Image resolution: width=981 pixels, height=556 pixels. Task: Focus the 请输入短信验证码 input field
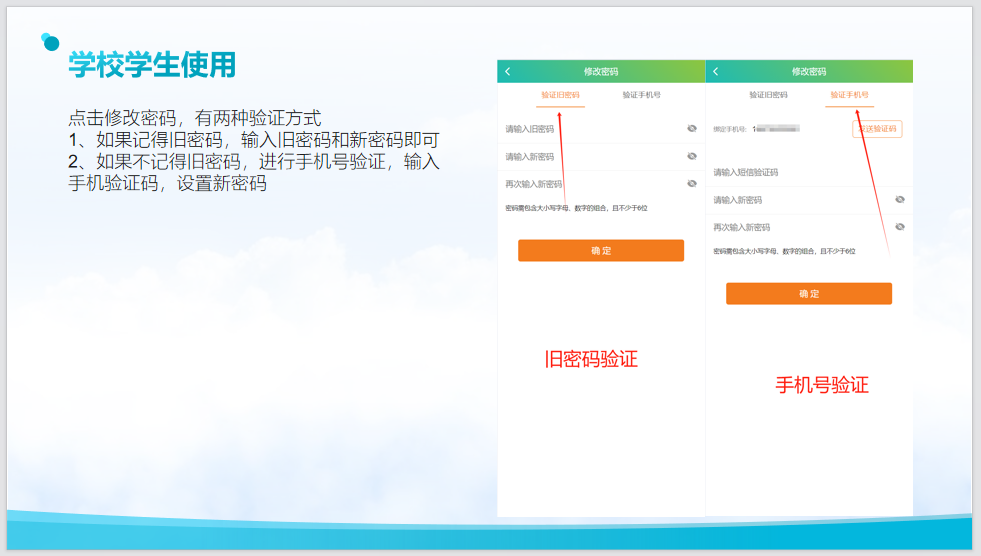[800, 173]
